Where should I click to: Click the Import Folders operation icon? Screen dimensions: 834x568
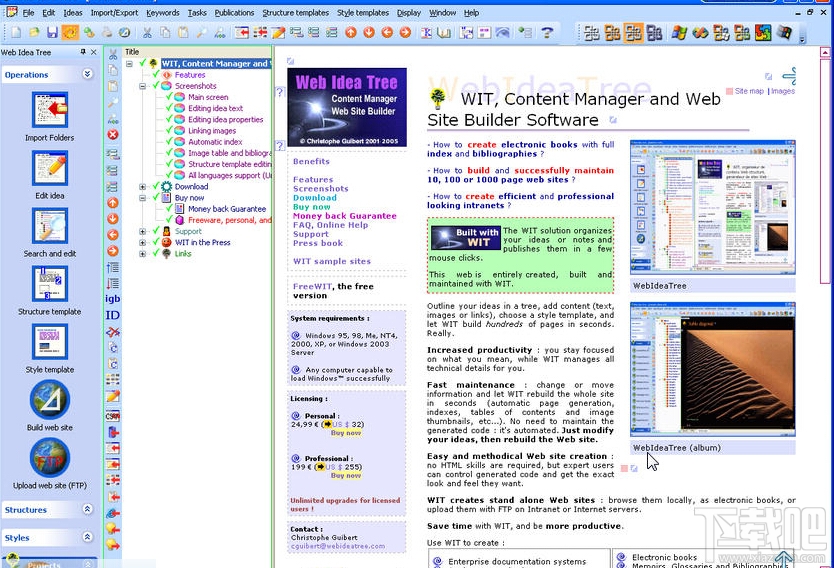point(49,110)
